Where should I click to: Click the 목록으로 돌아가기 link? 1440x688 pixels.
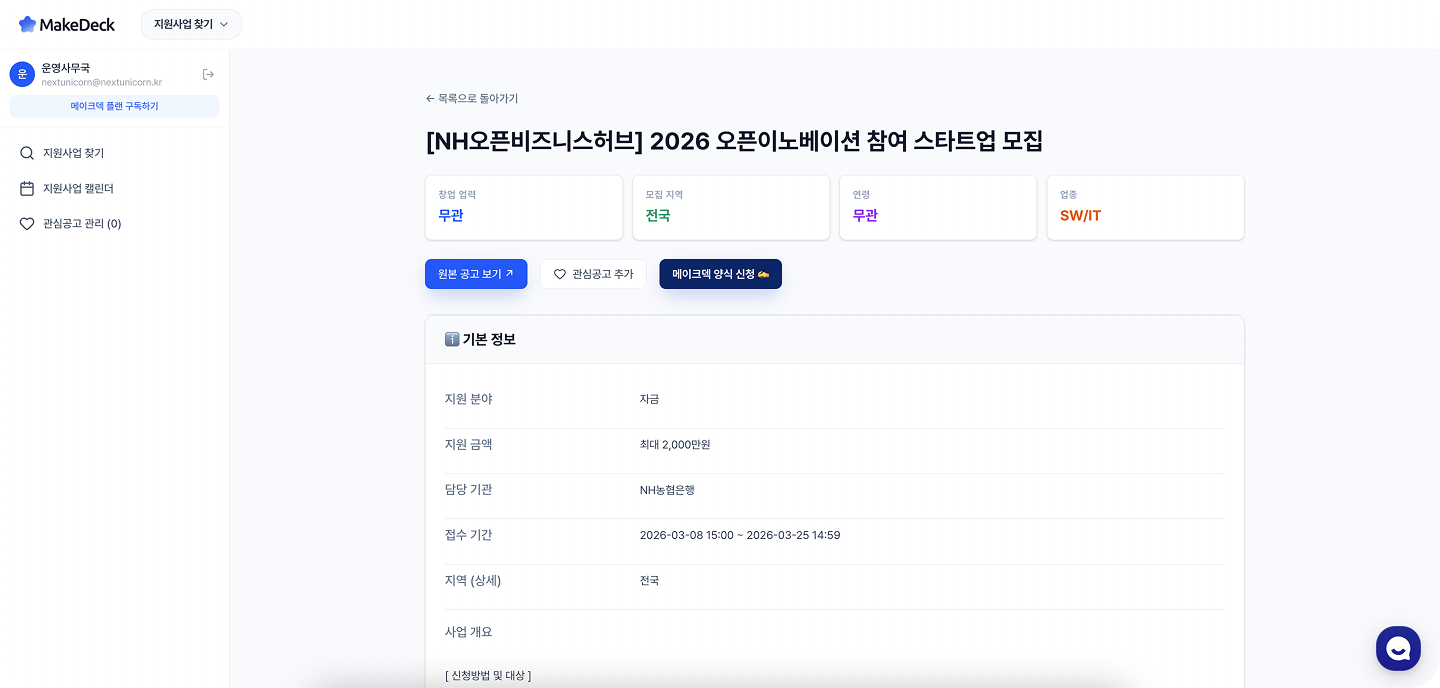[x=471, y=98]
